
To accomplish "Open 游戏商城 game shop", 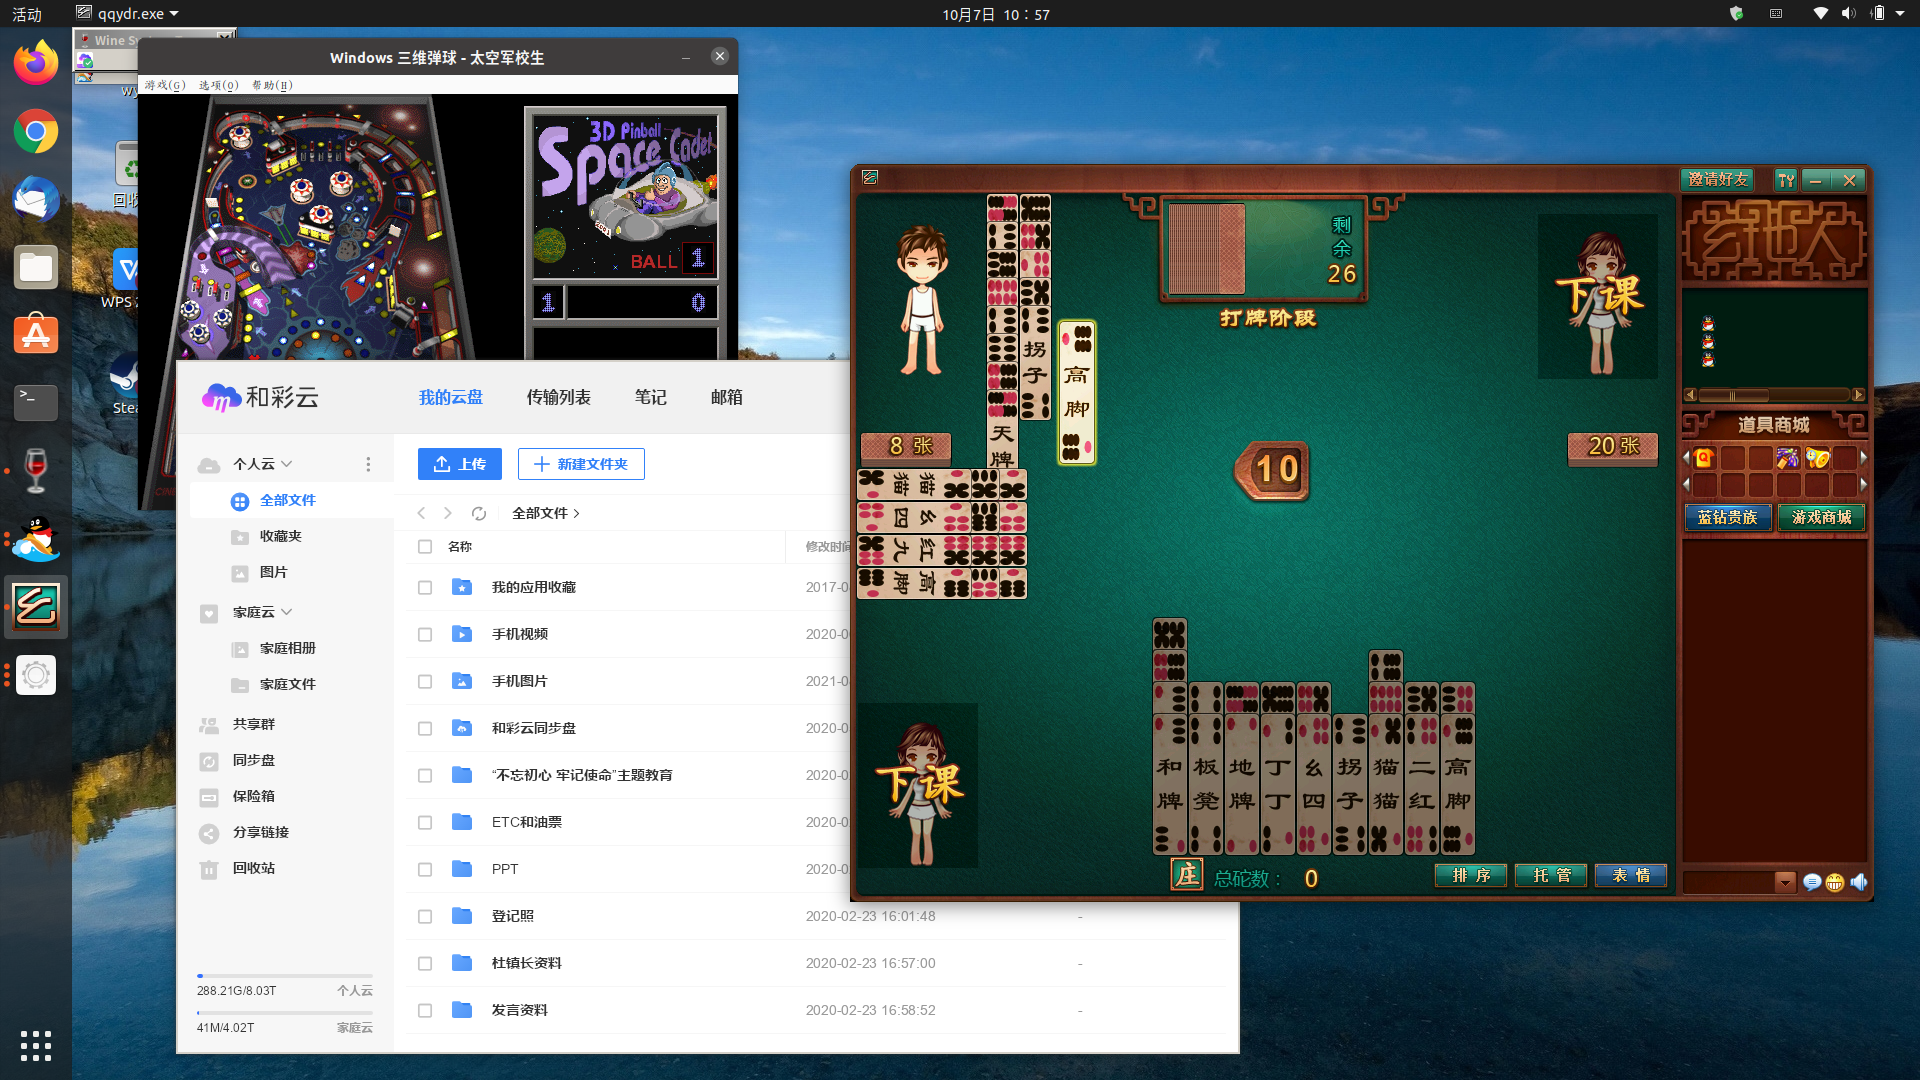I will click(1821, 517).
